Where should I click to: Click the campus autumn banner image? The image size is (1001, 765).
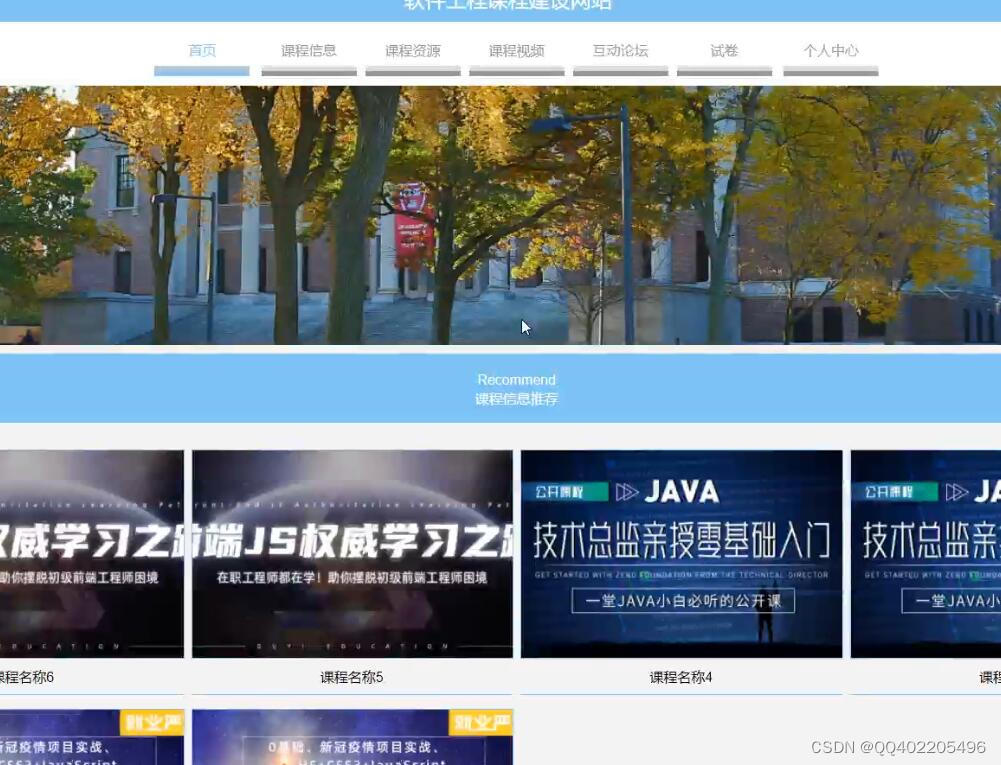tap(500, 215)
